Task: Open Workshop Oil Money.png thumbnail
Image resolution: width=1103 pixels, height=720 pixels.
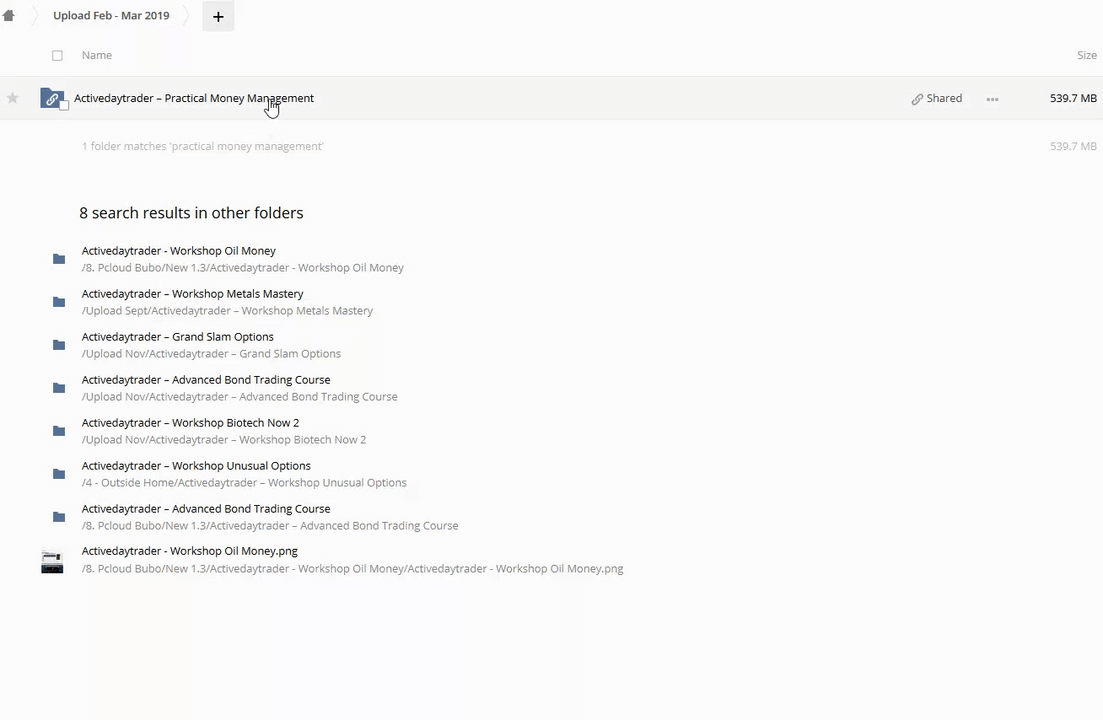Action: coord(52,561)
